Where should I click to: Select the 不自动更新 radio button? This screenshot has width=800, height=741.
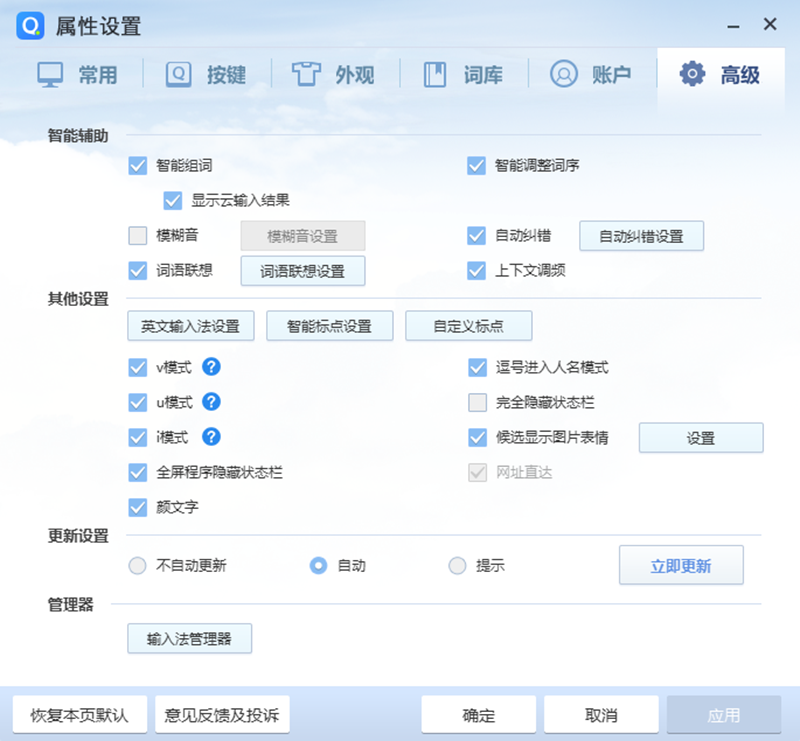click(x=137, y=565)
